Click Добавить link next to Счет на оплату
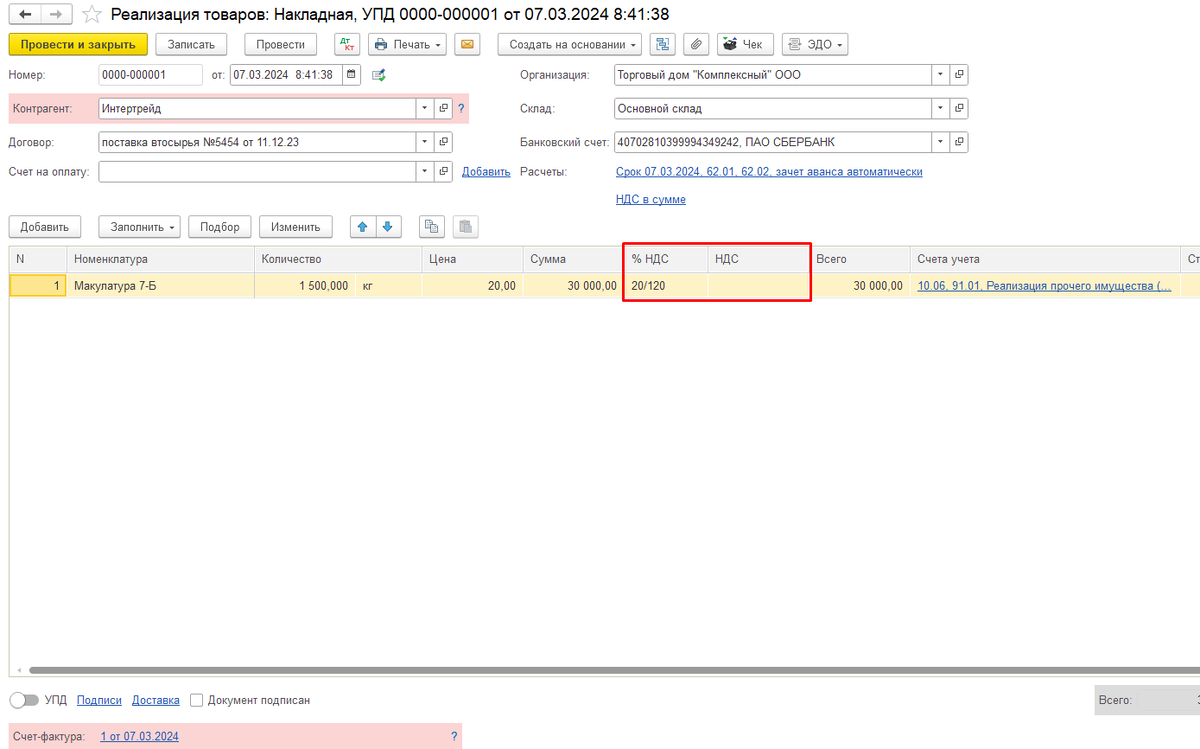 click(x=486, y=172)
